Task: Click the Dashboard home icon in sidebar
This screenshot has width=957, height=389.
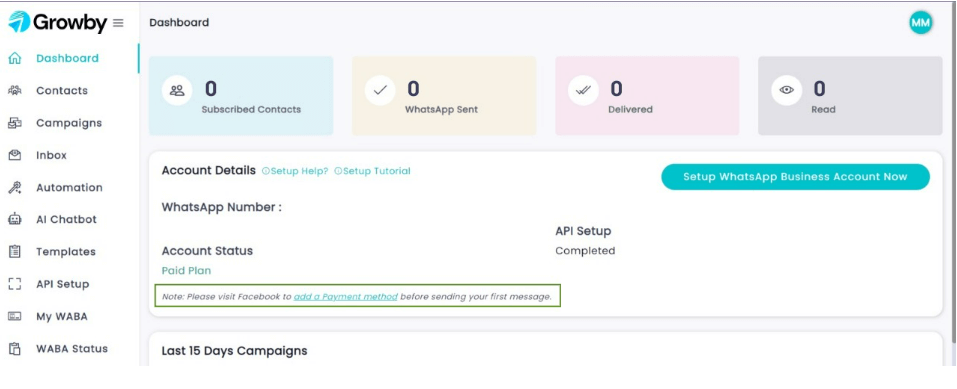Action: coord(15,59)
